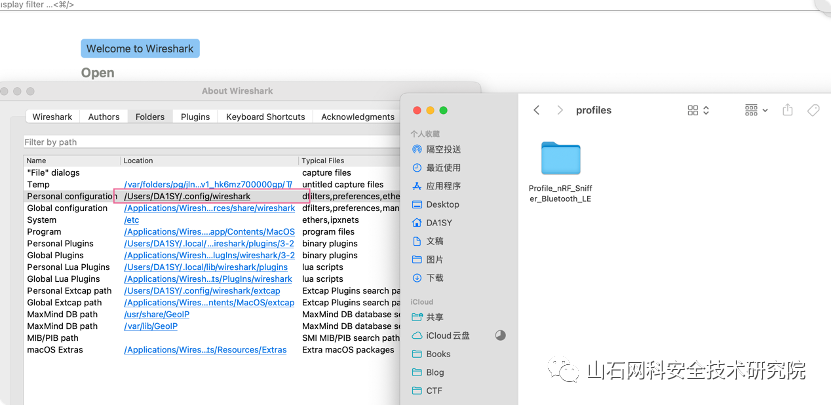Click the Name column header
832x406 pixels.
(x=72, y=160)
